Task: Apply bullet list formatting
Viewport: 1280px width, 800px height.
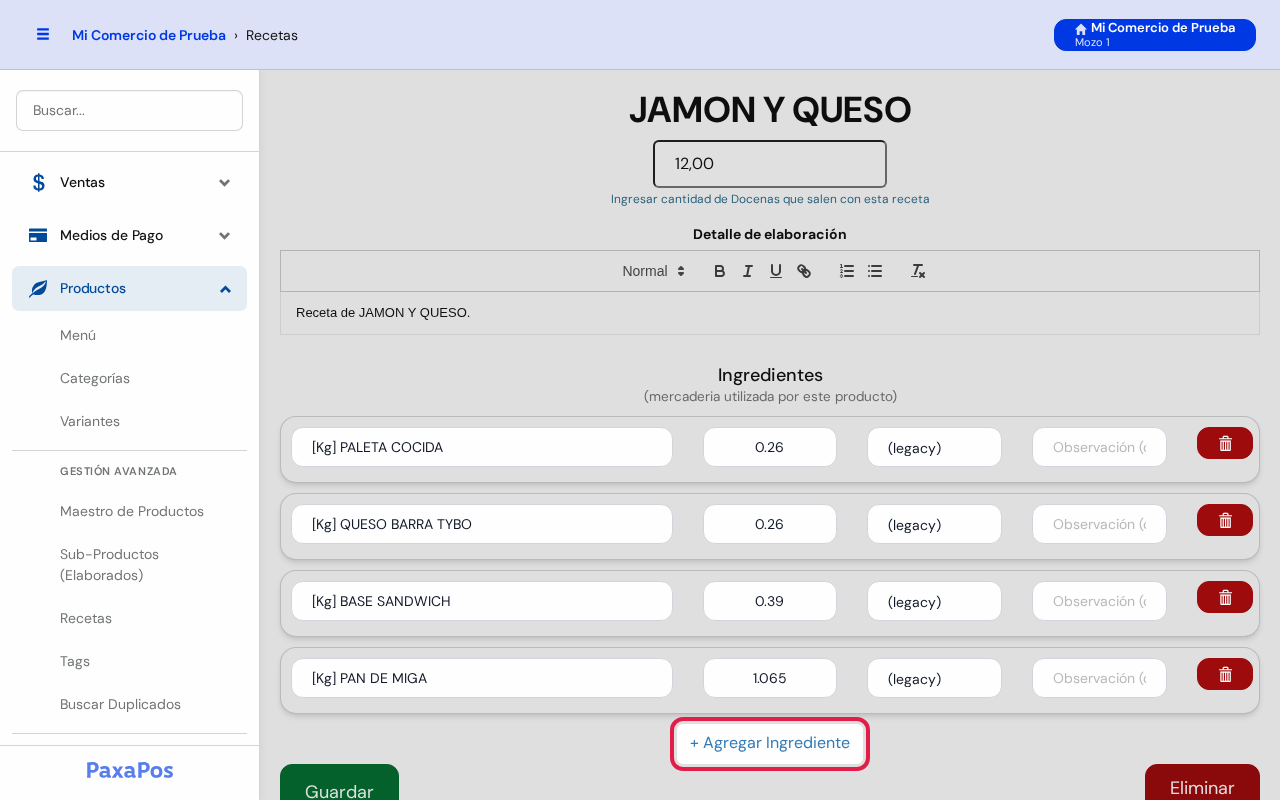Action: 875,271
